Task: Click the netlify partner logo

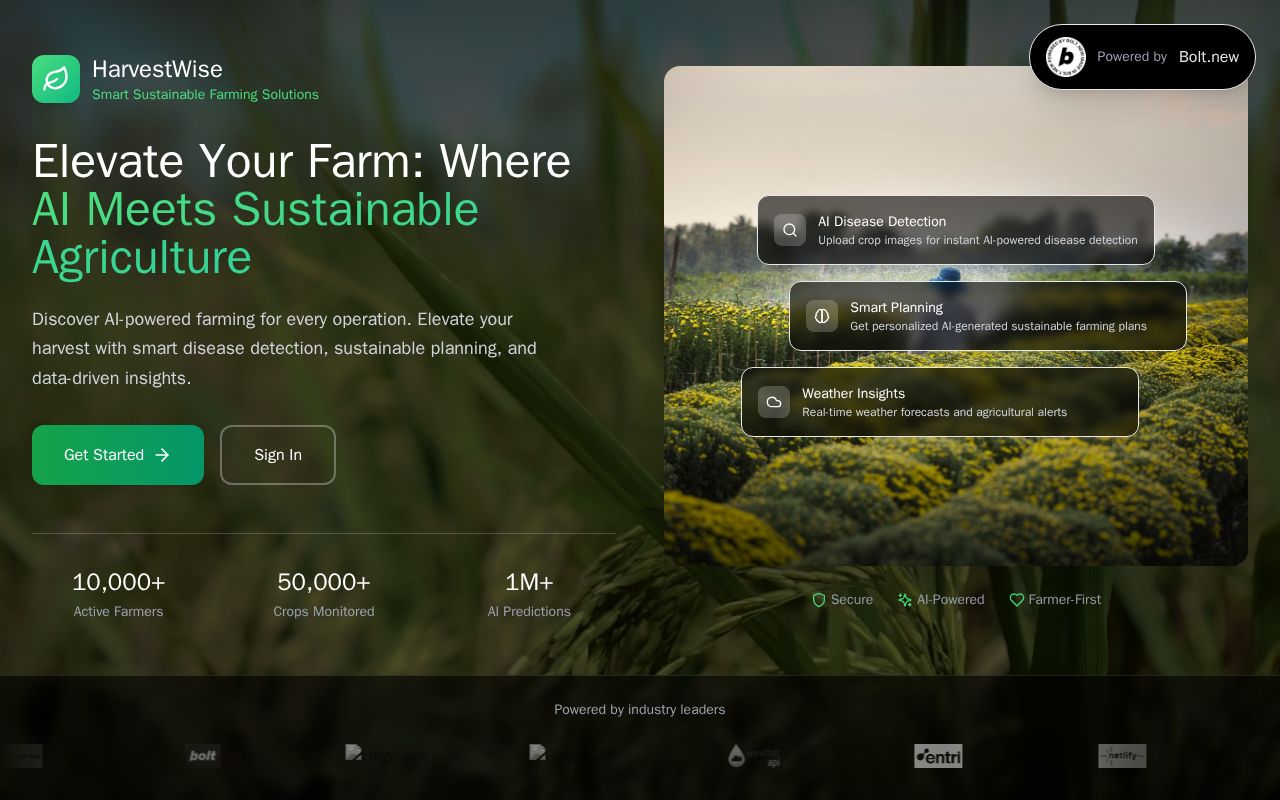Action: [1122, 756]
